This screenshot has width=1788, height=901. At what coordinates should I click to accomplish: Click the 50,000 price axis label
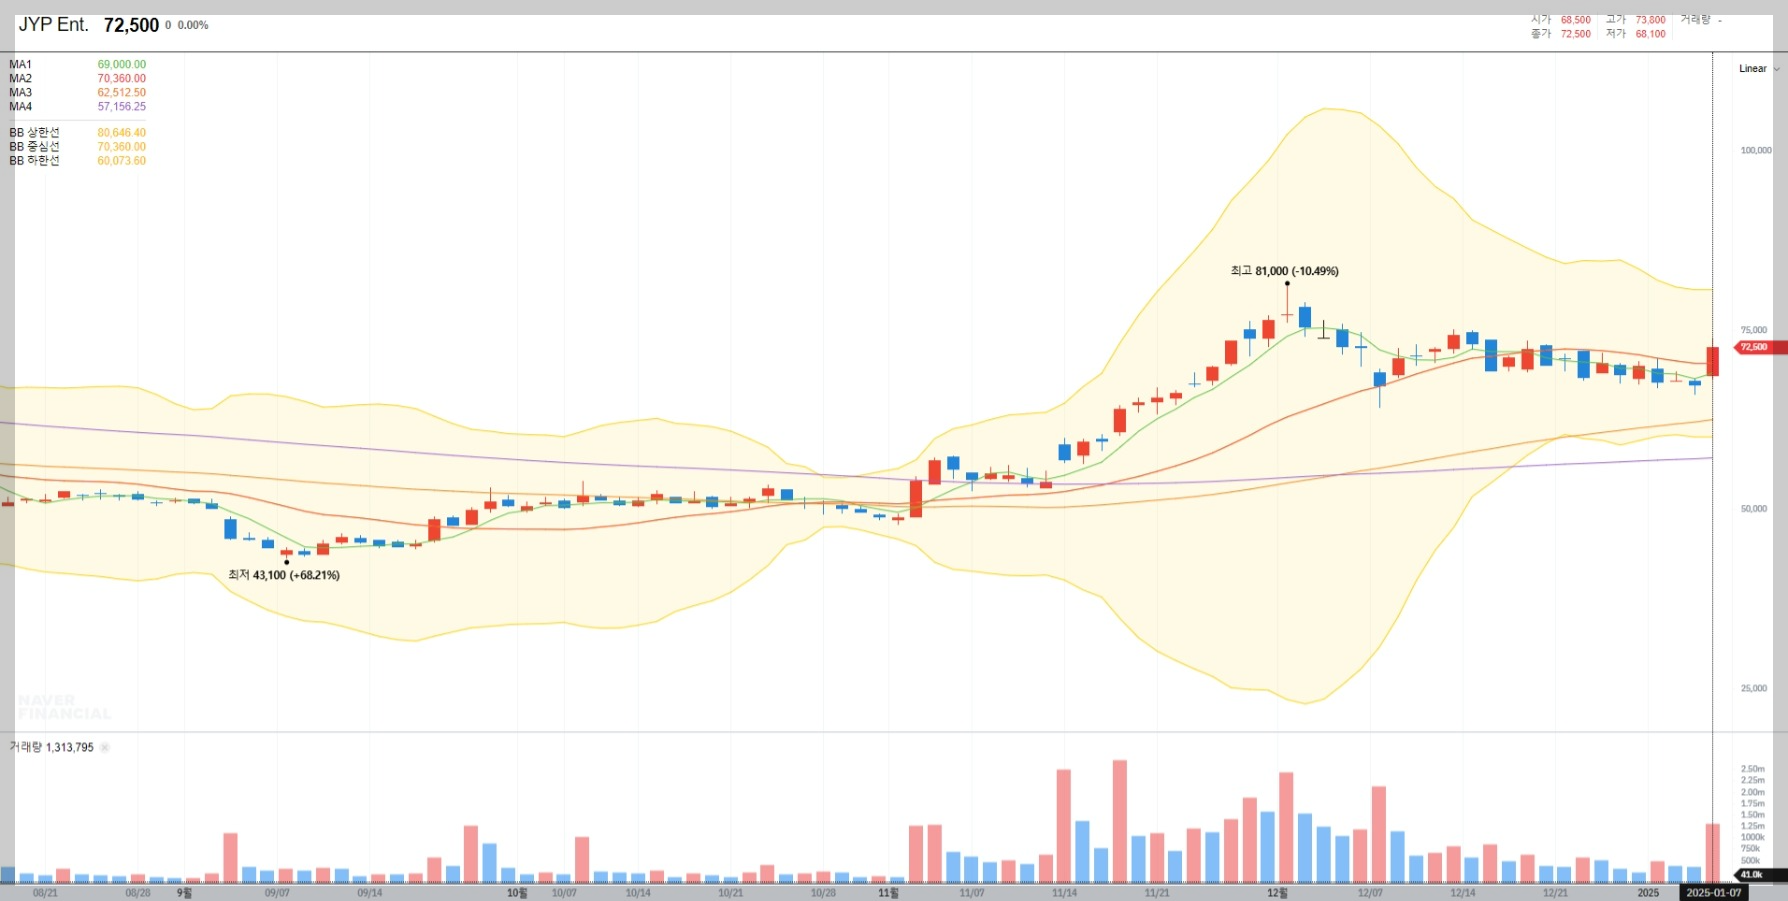tap(1753, 509)
